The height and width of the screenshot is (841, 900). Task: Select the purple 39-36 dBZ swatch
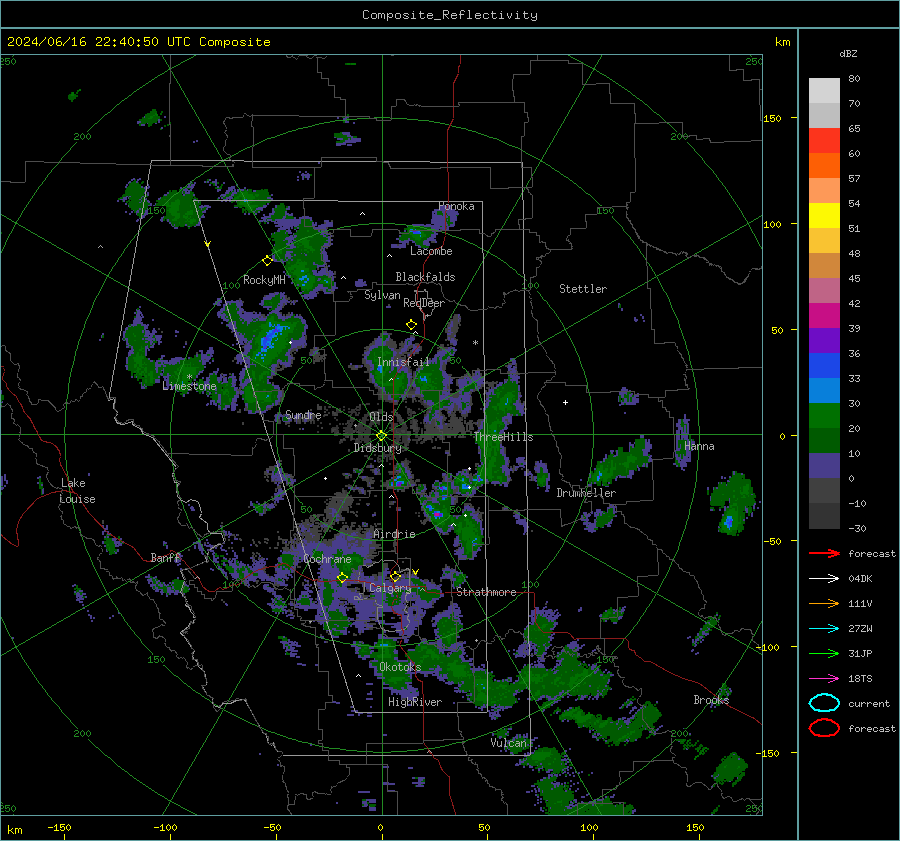click(824, 340)
